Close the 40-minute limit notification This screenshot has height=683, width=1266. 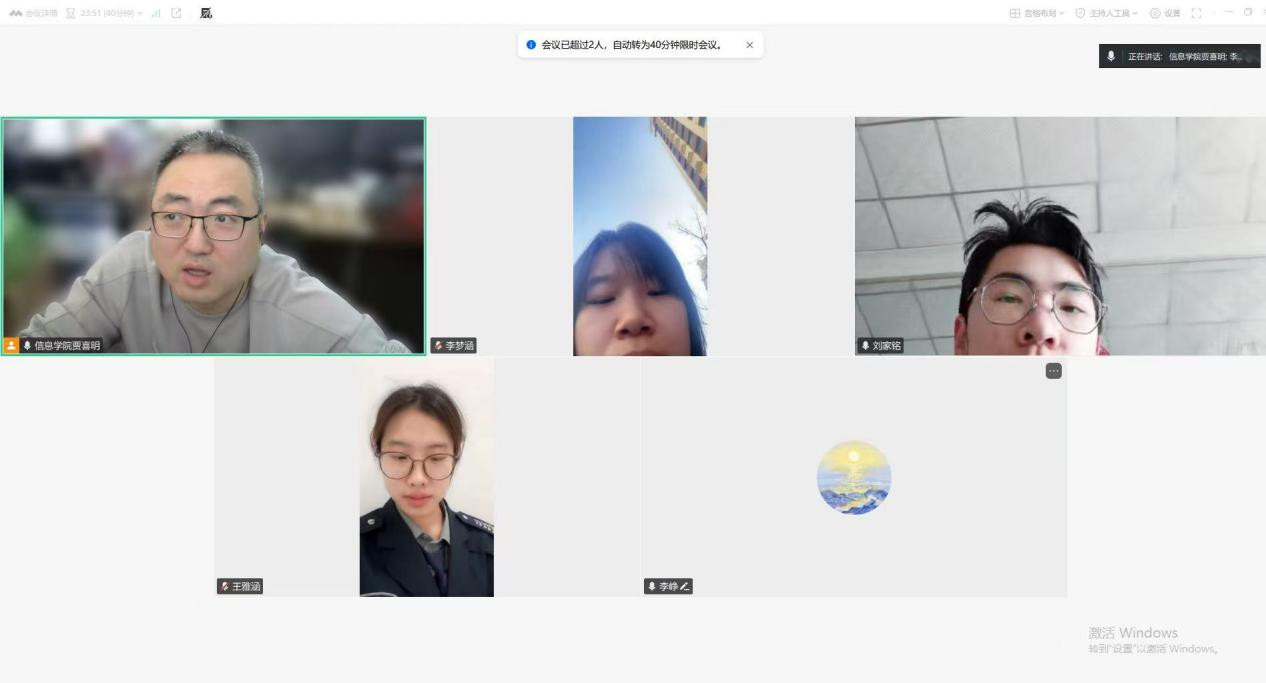(x=749, y=45)
